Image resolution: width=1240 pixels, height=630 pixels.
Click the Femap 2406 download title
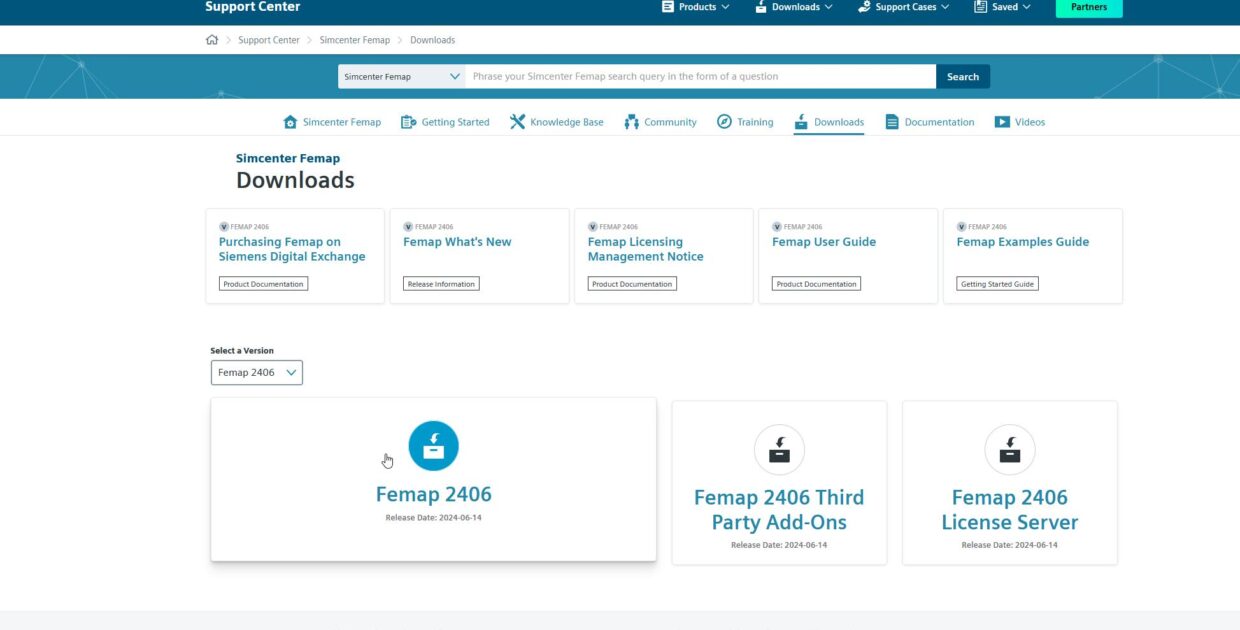click(x=434, y=494)
